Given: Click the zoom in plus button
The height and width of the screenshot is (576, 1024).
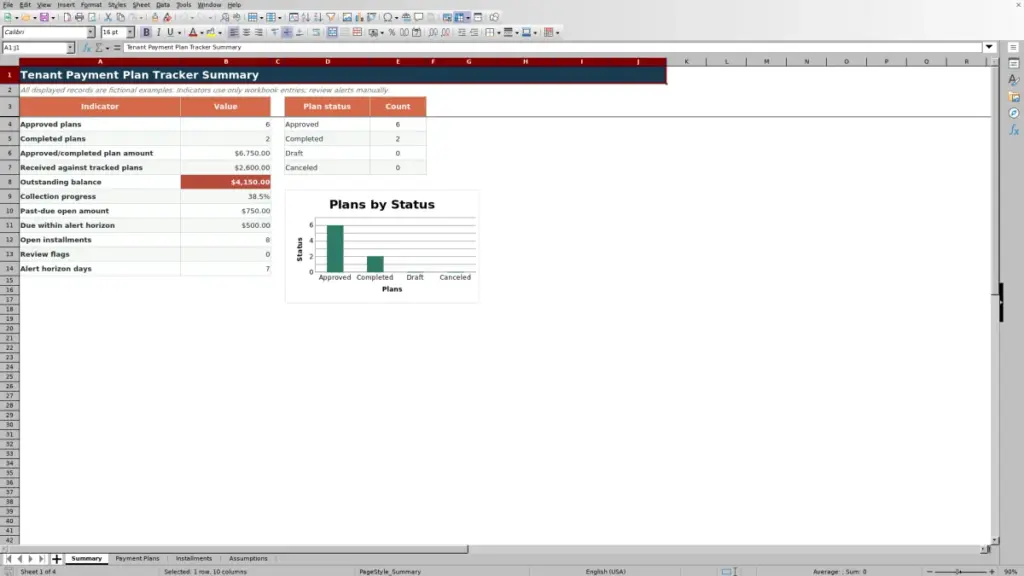Looking at the screenshot, I should (992, 571).
